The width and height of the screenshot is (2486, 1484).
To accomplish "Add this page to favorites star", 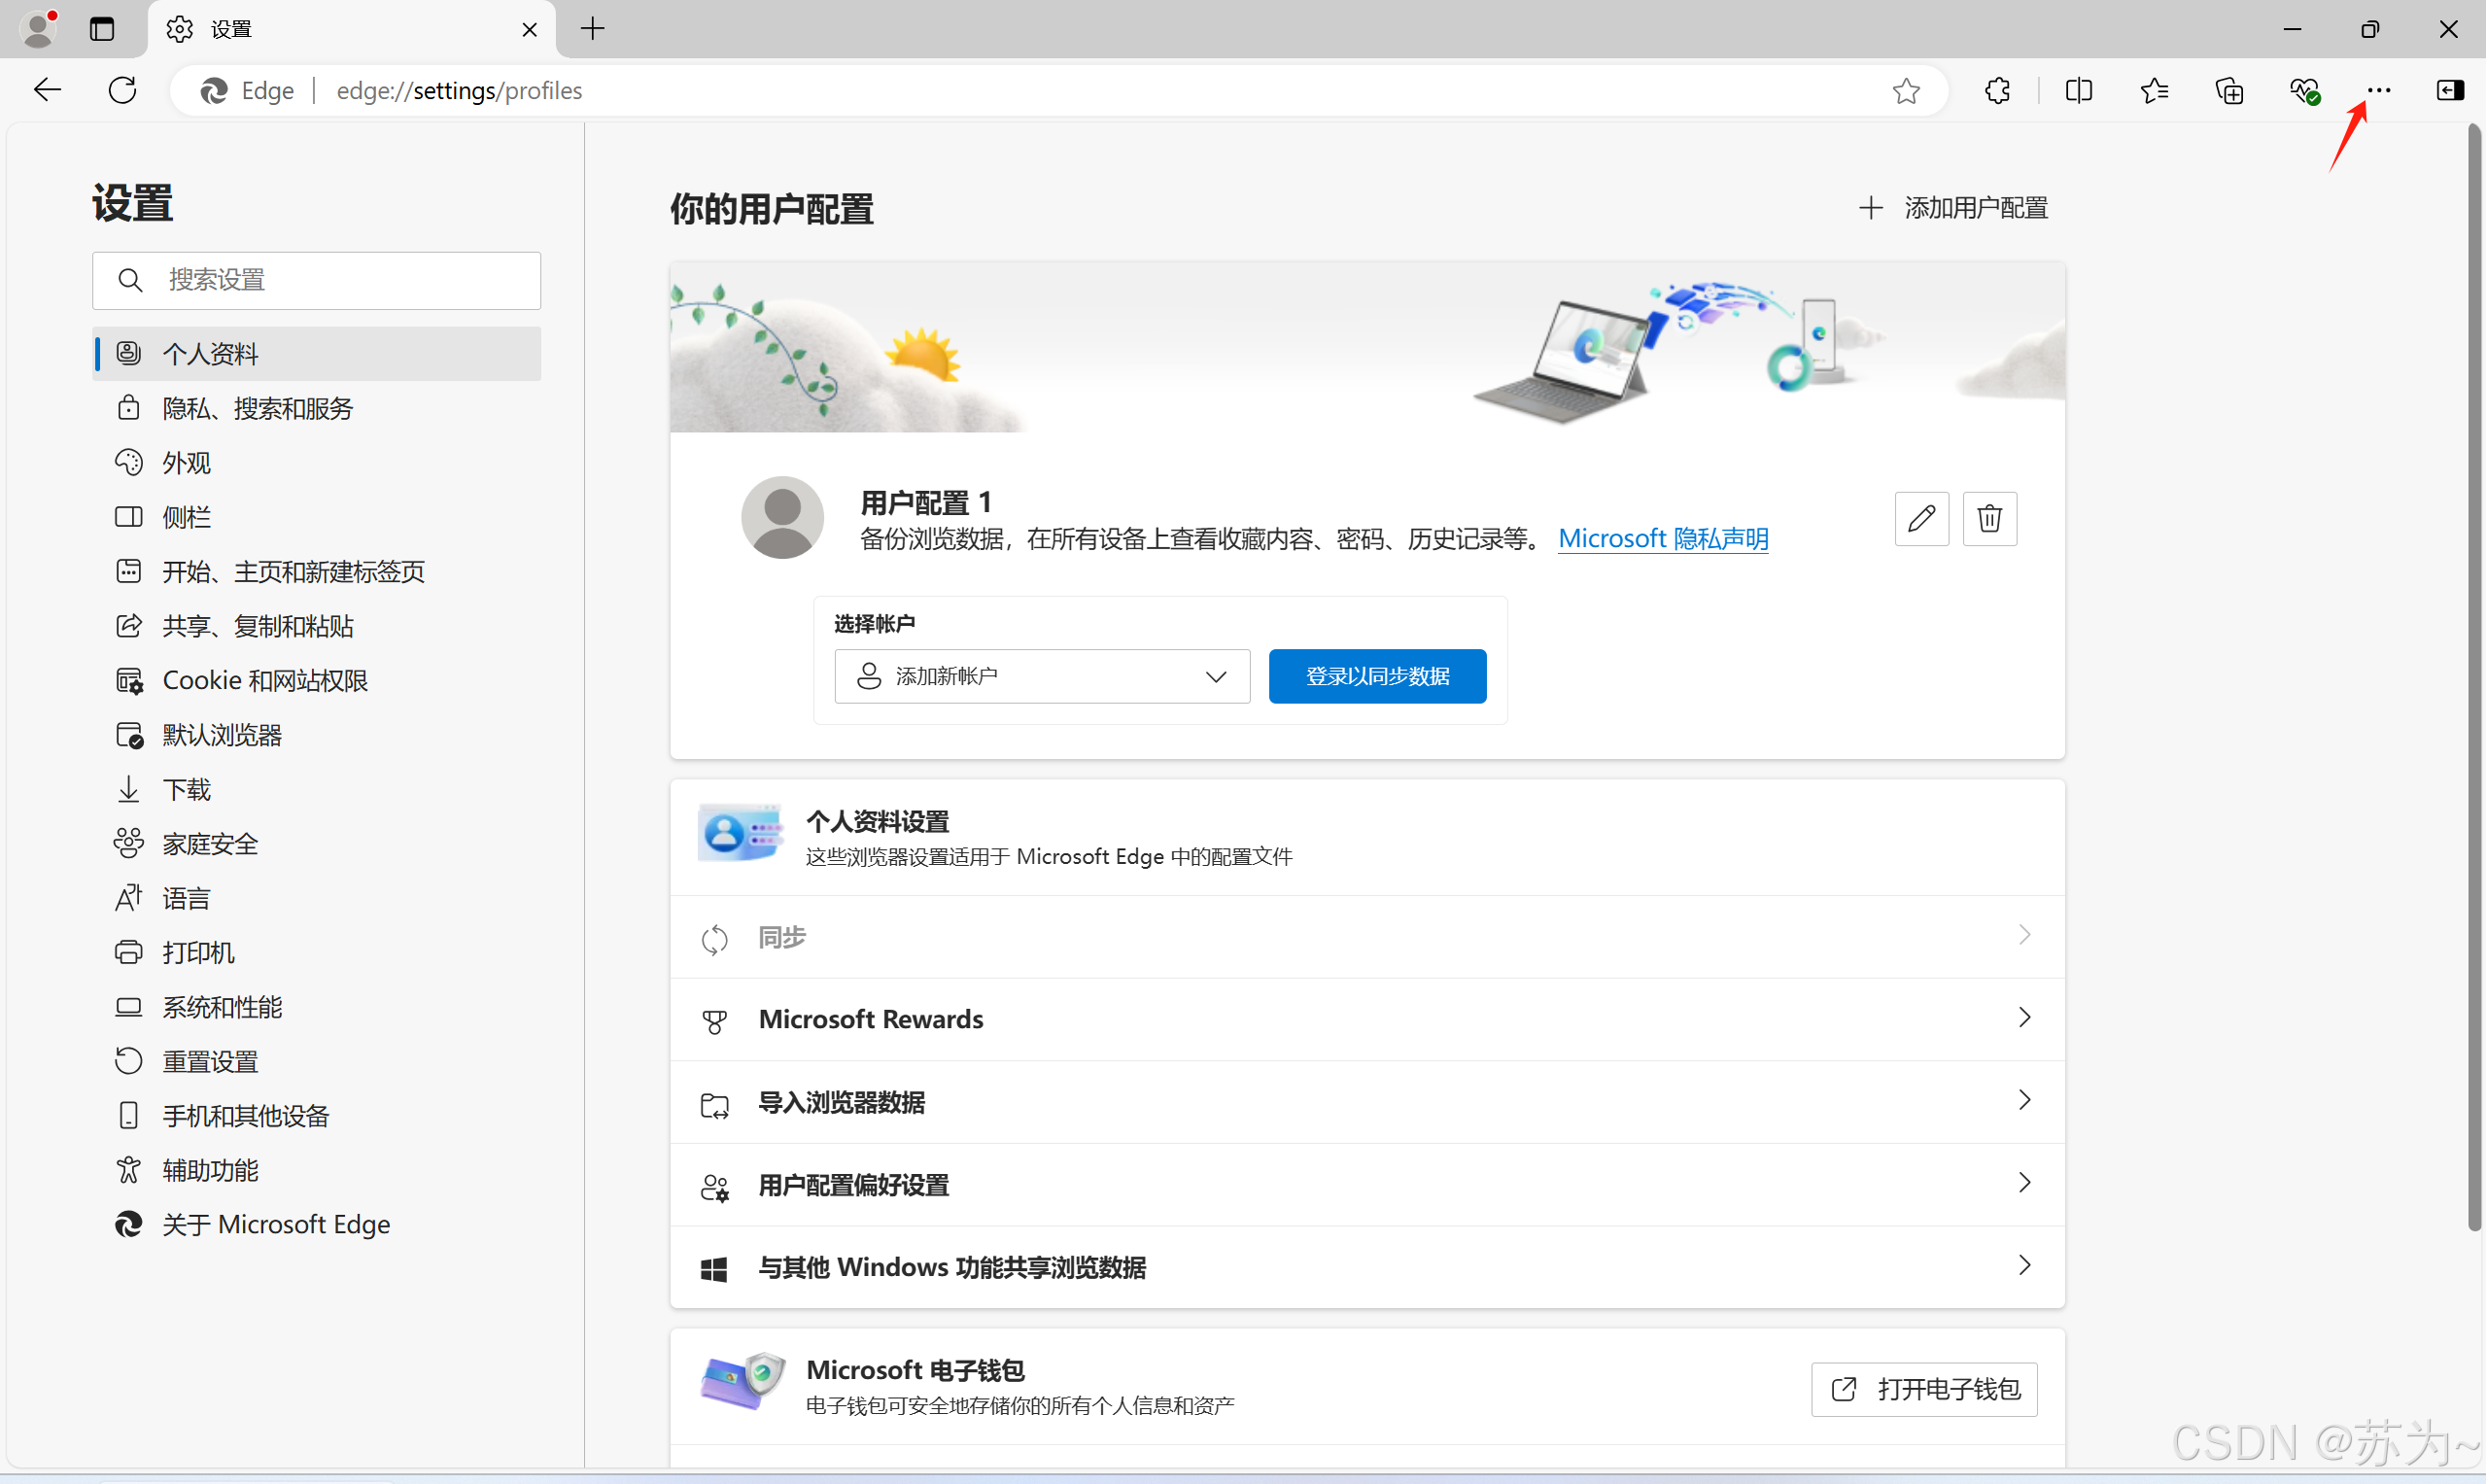I will pyautogui.click(x=1906, y=91).
